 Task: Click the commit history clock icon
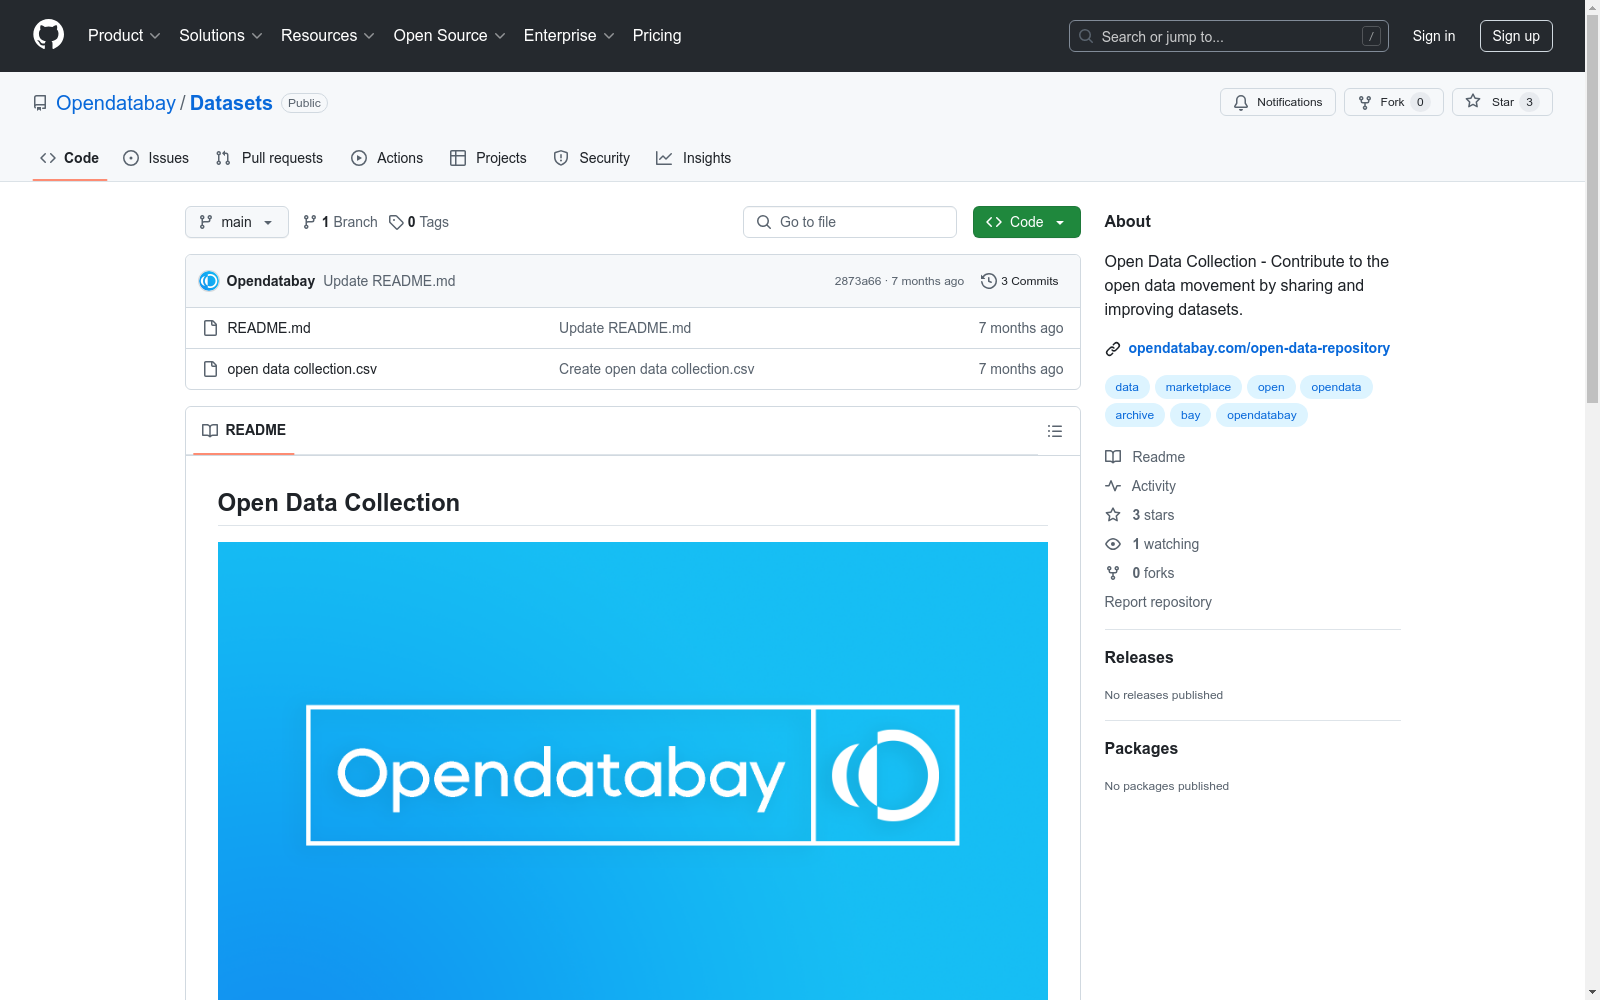(988, 281)
